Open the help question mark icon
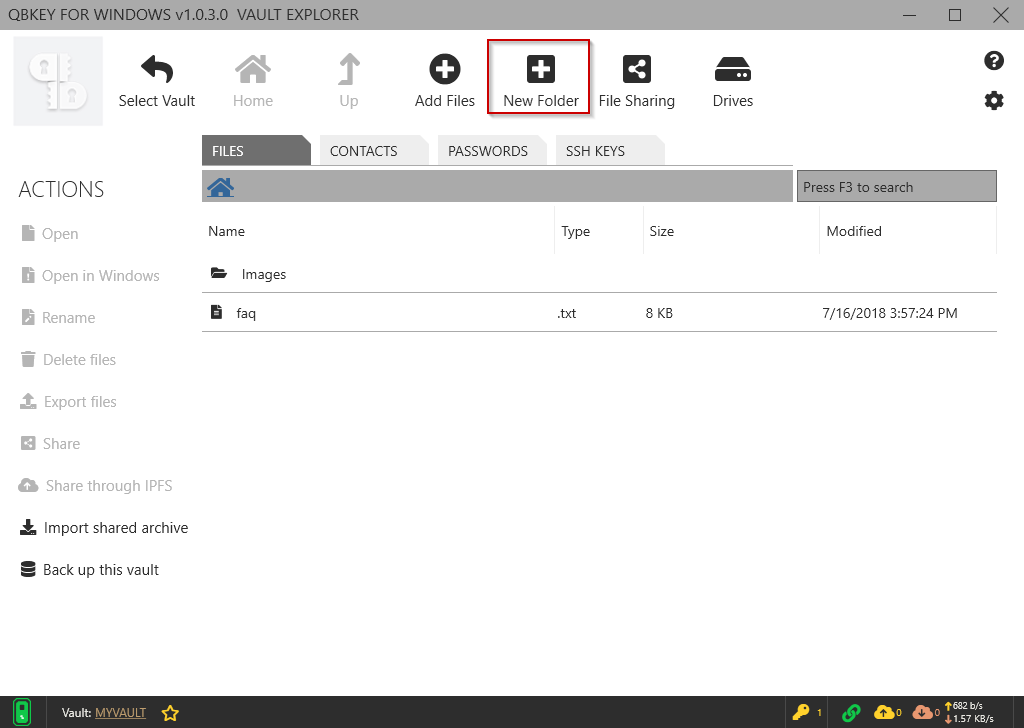Viewport: 1024px width, 728px height. (x=993, y=61)
